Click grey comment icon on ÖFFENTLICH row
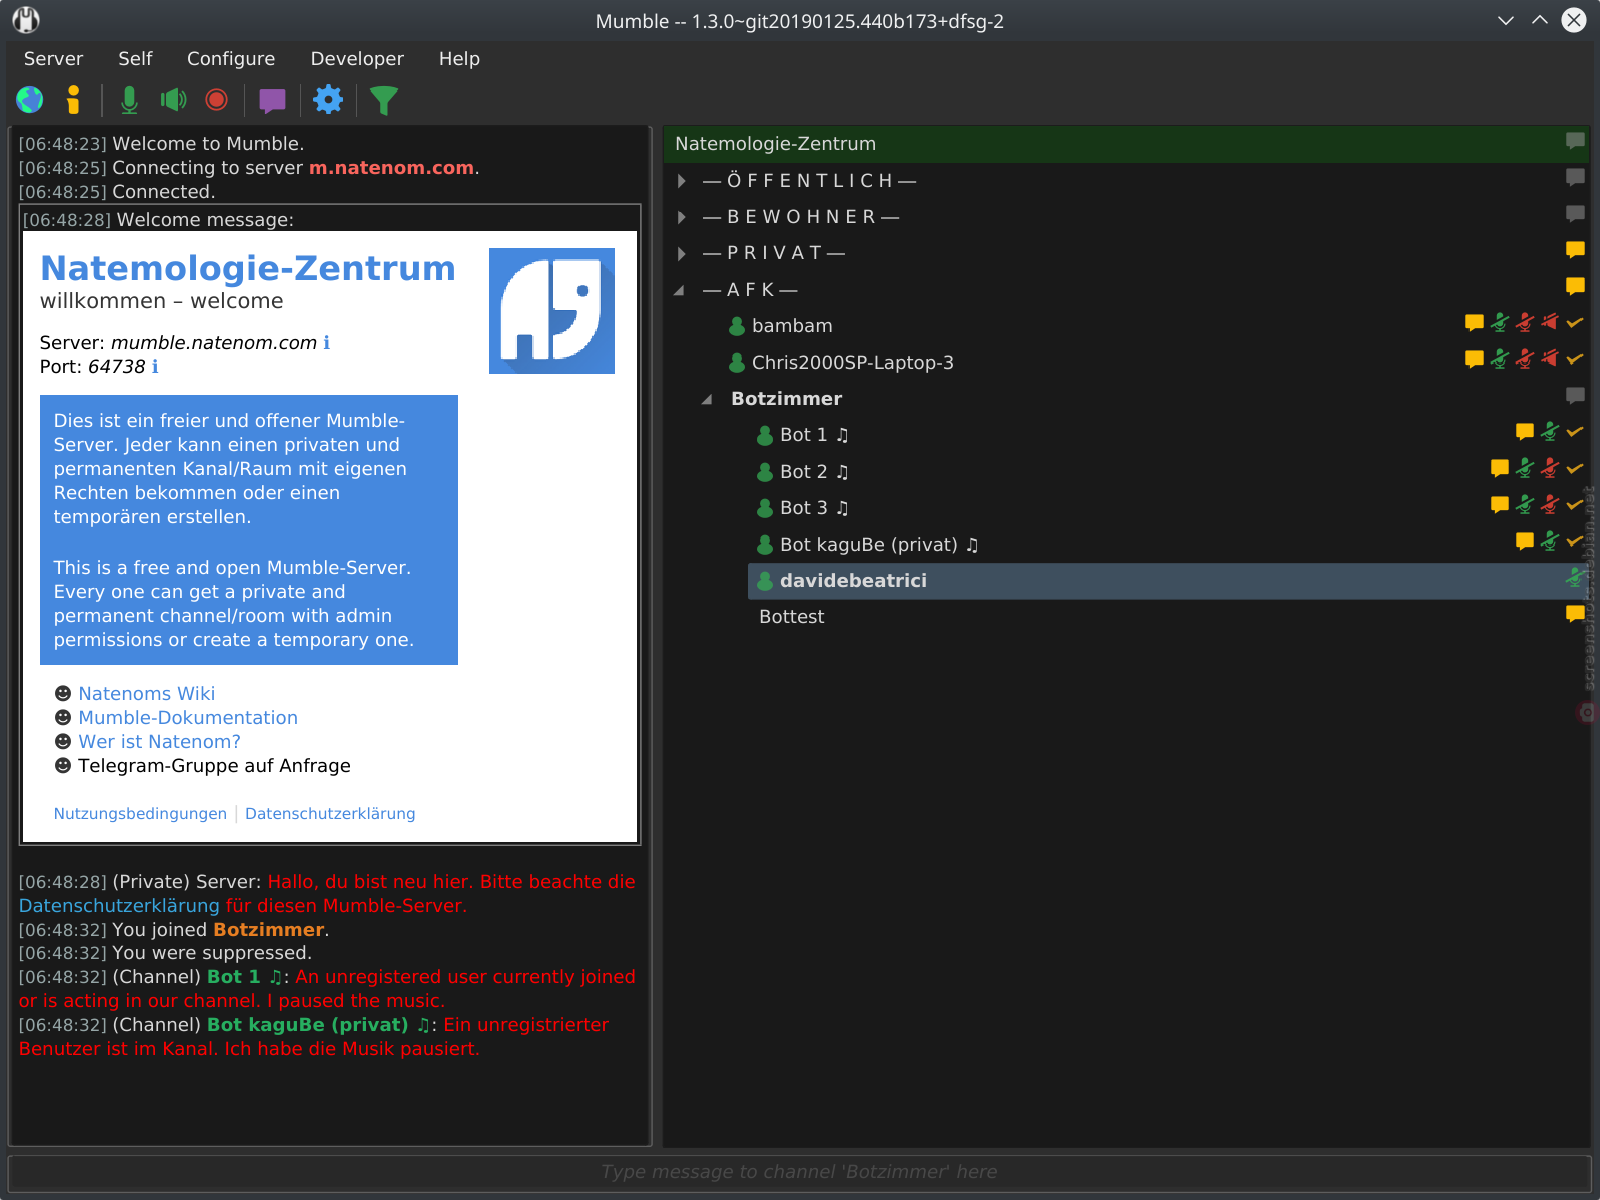Image resolution: width=1600 pixels, height=1200 pixels. 1575,177
